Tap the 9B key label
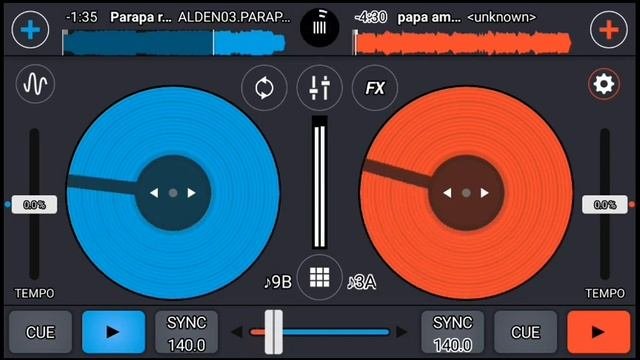The image size is (640, 360). click(278, 282)
